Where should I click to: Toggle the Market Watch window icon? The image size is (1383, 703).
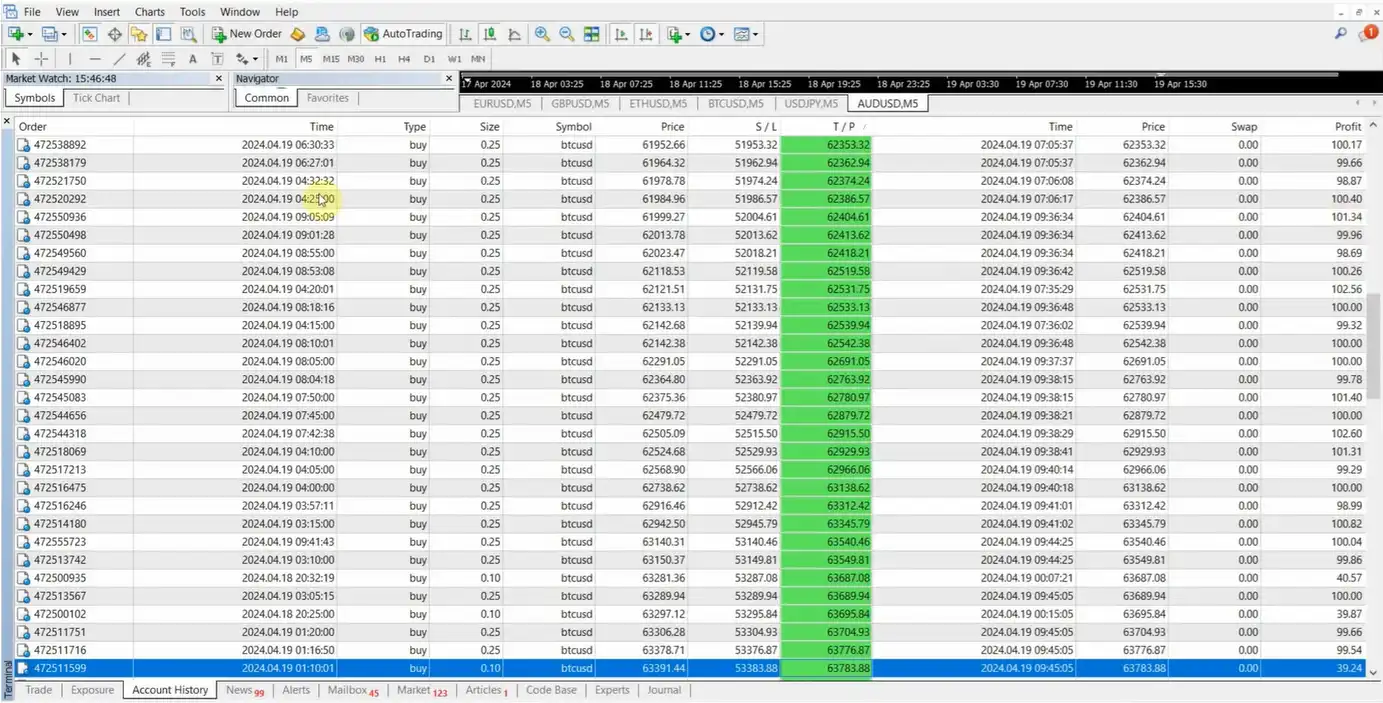click(90, 34)
